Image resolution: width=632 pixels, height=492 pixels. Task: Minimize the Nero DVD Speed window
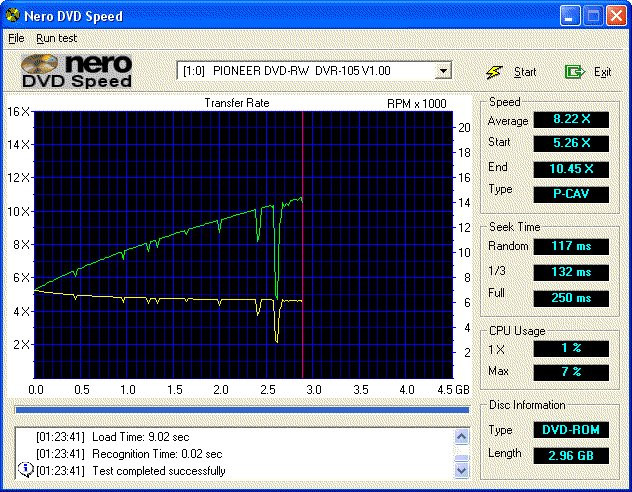click(x=570, y=16)
